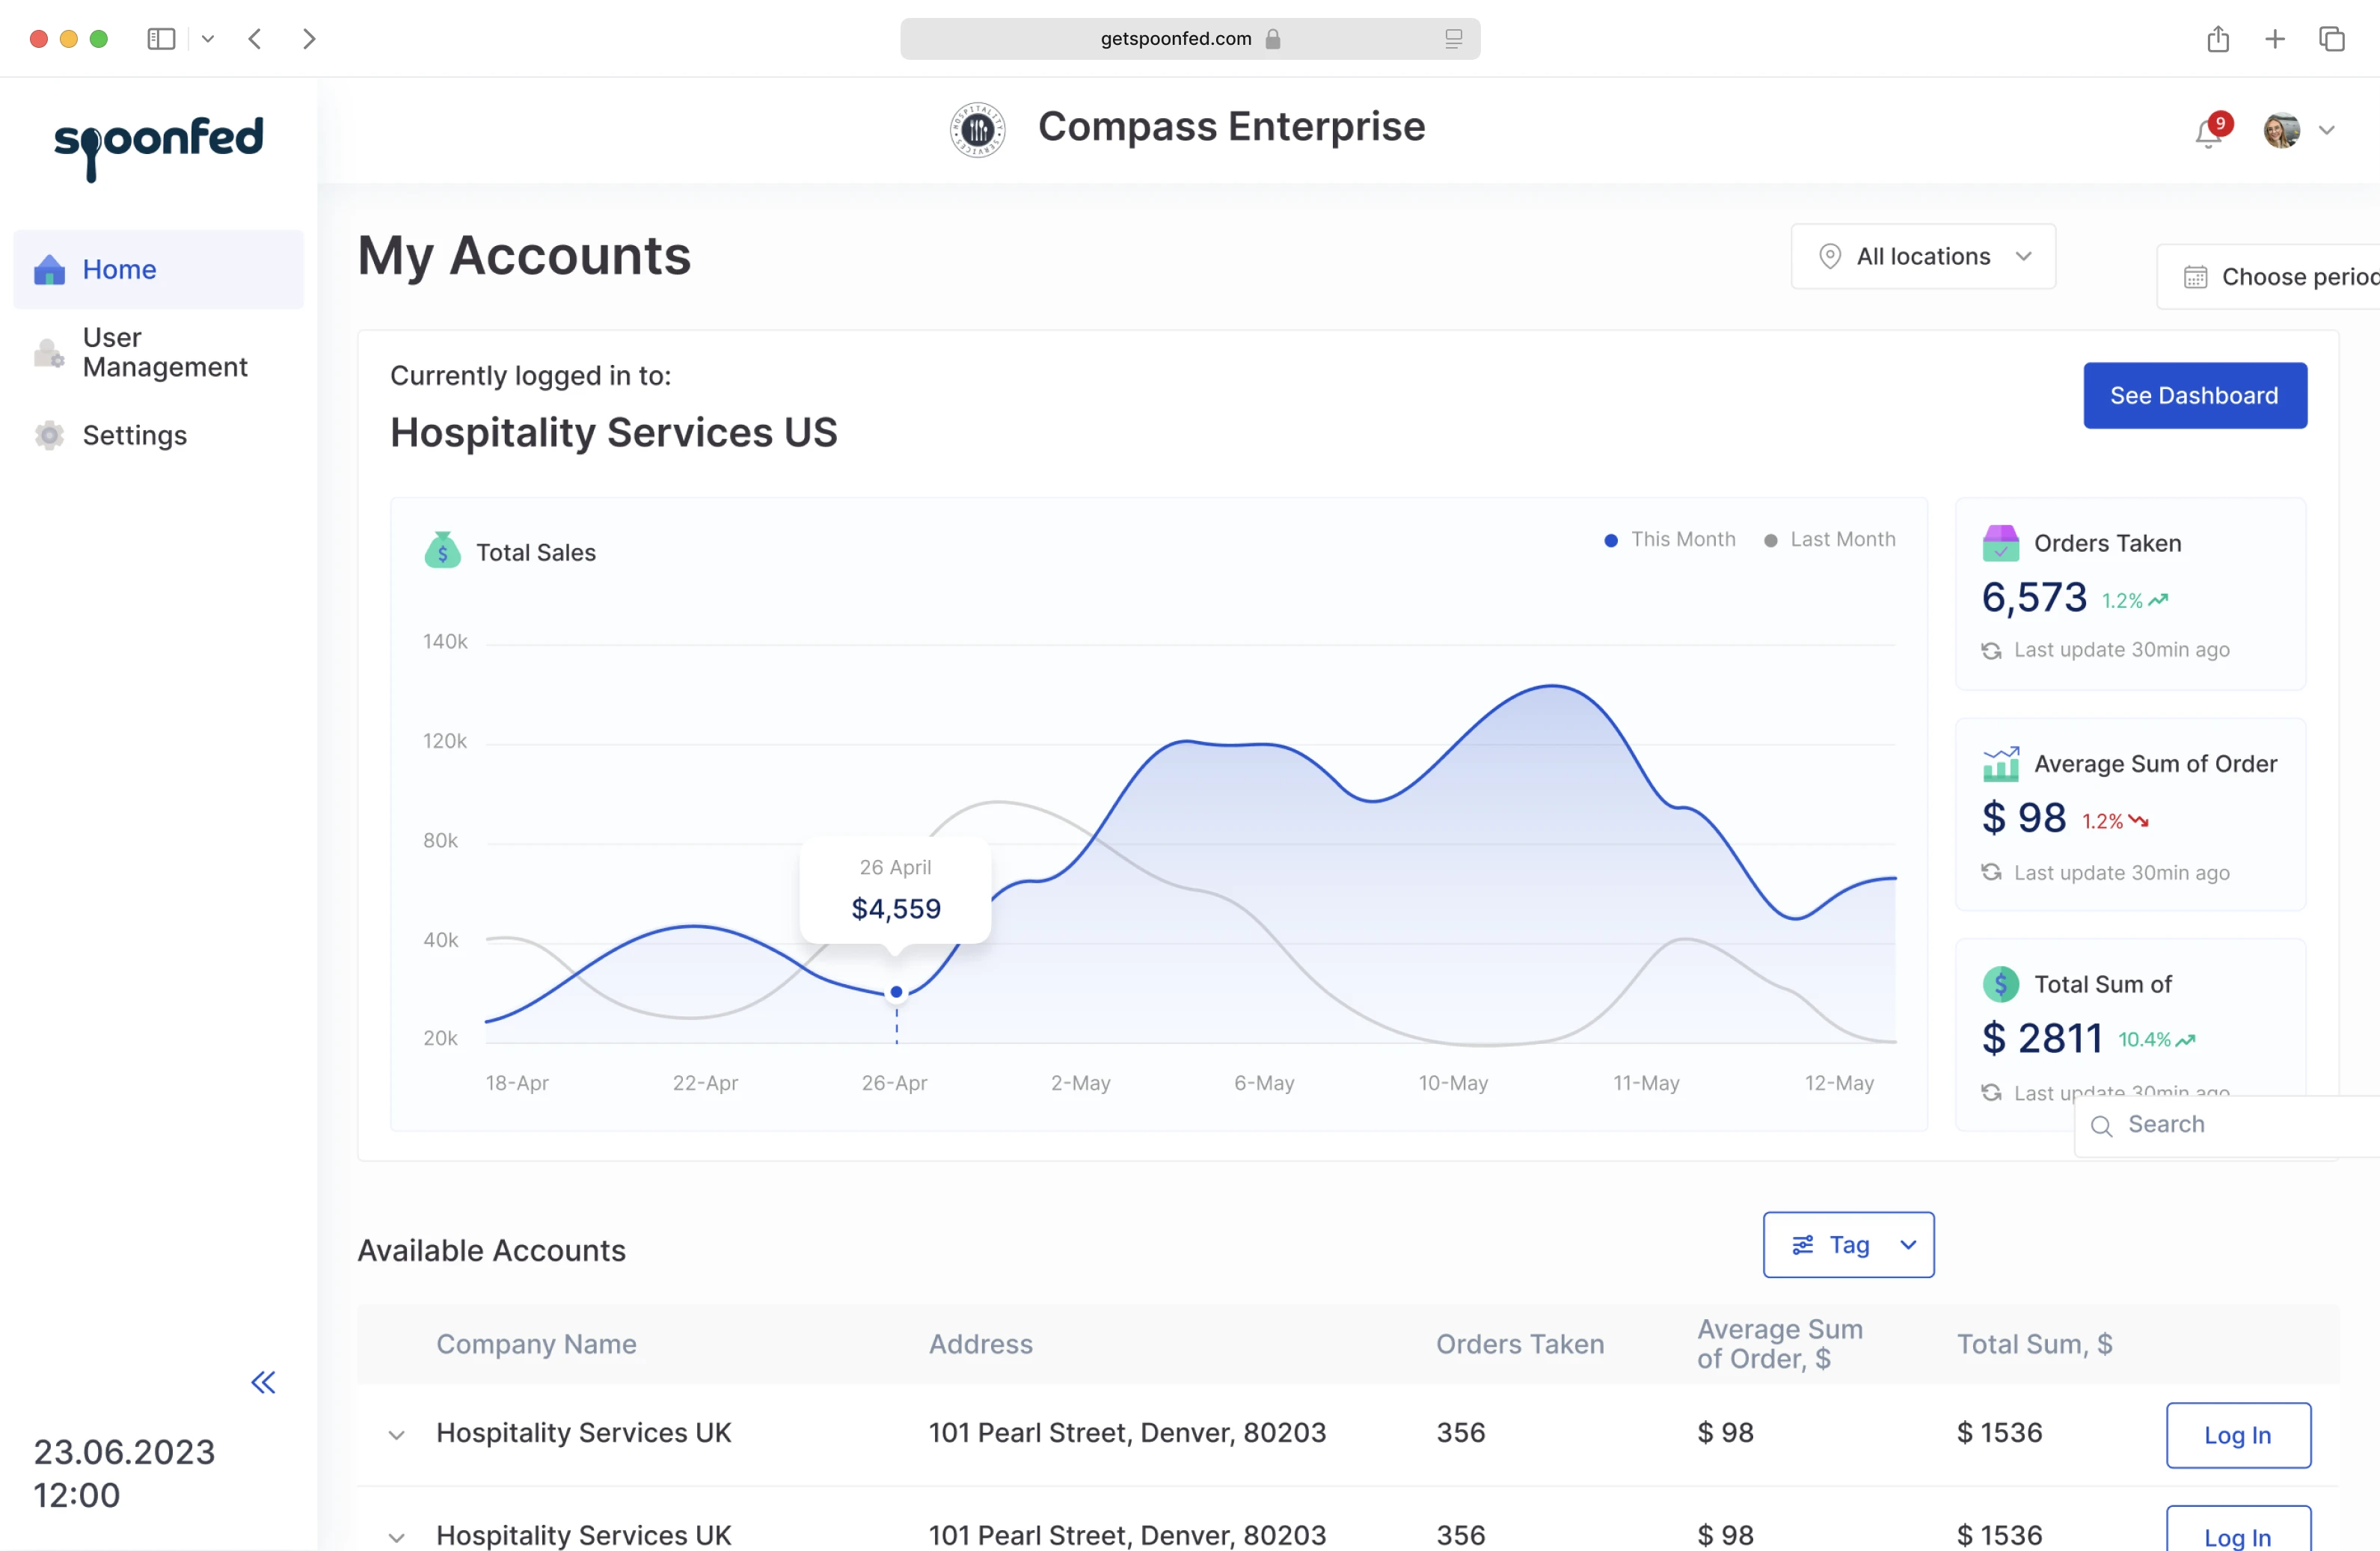Toggle the This Month legend series
The width and height of the screenshot is (2380, 1551).
click(1670, 540)
